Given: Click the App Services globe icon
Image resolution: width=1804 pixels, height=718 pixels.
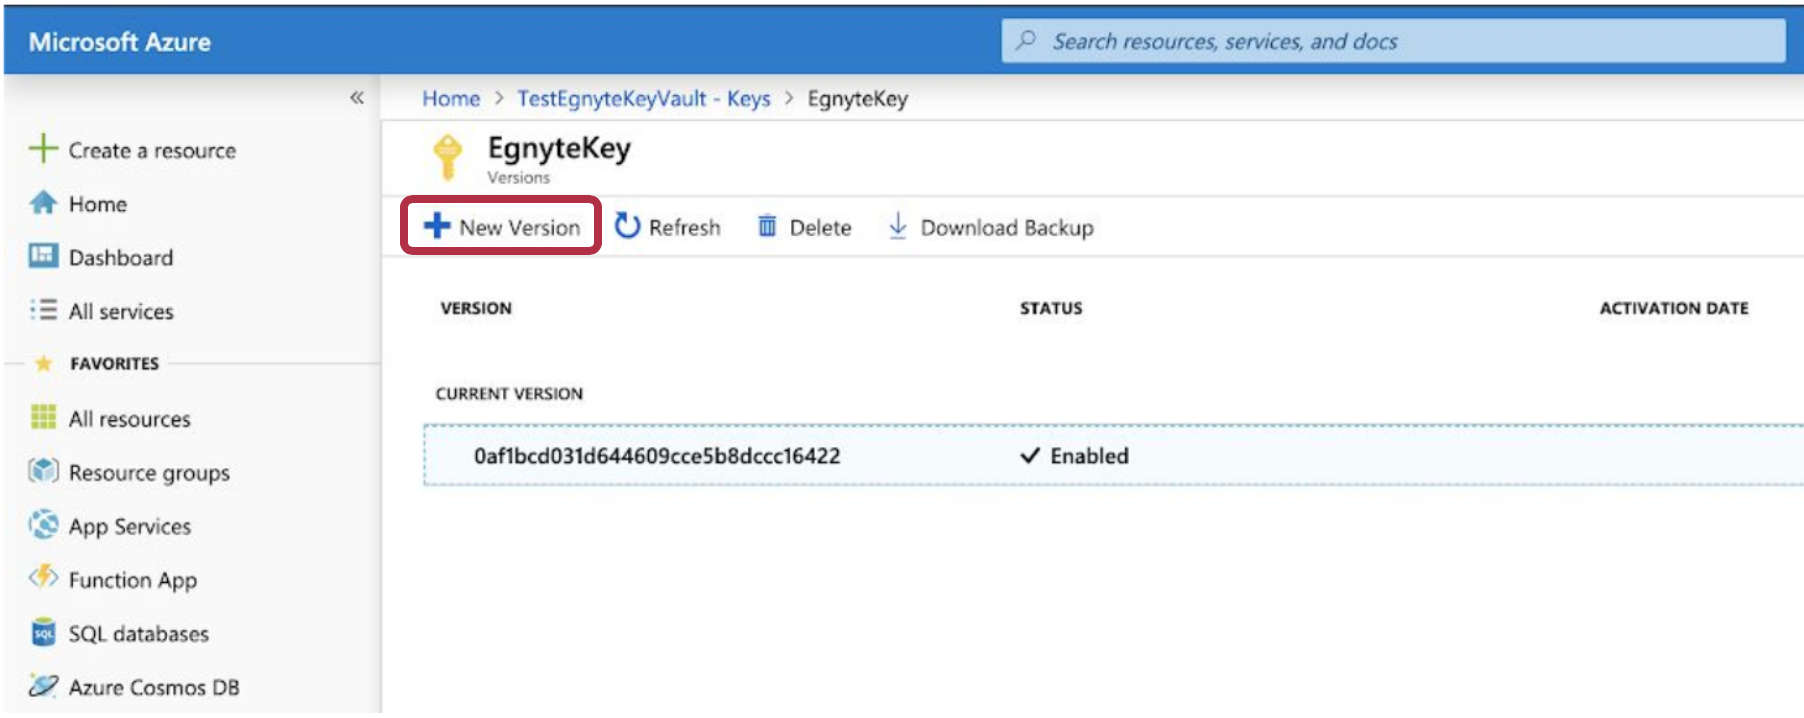Looking at the screenshot, I should point(43,524).
